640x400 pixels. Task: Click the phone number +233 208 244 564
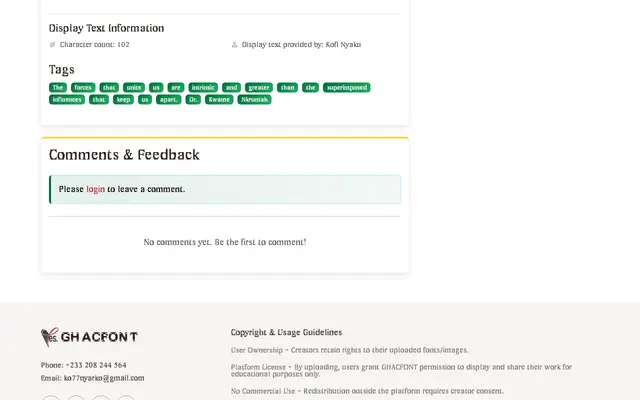coord(96,365)
